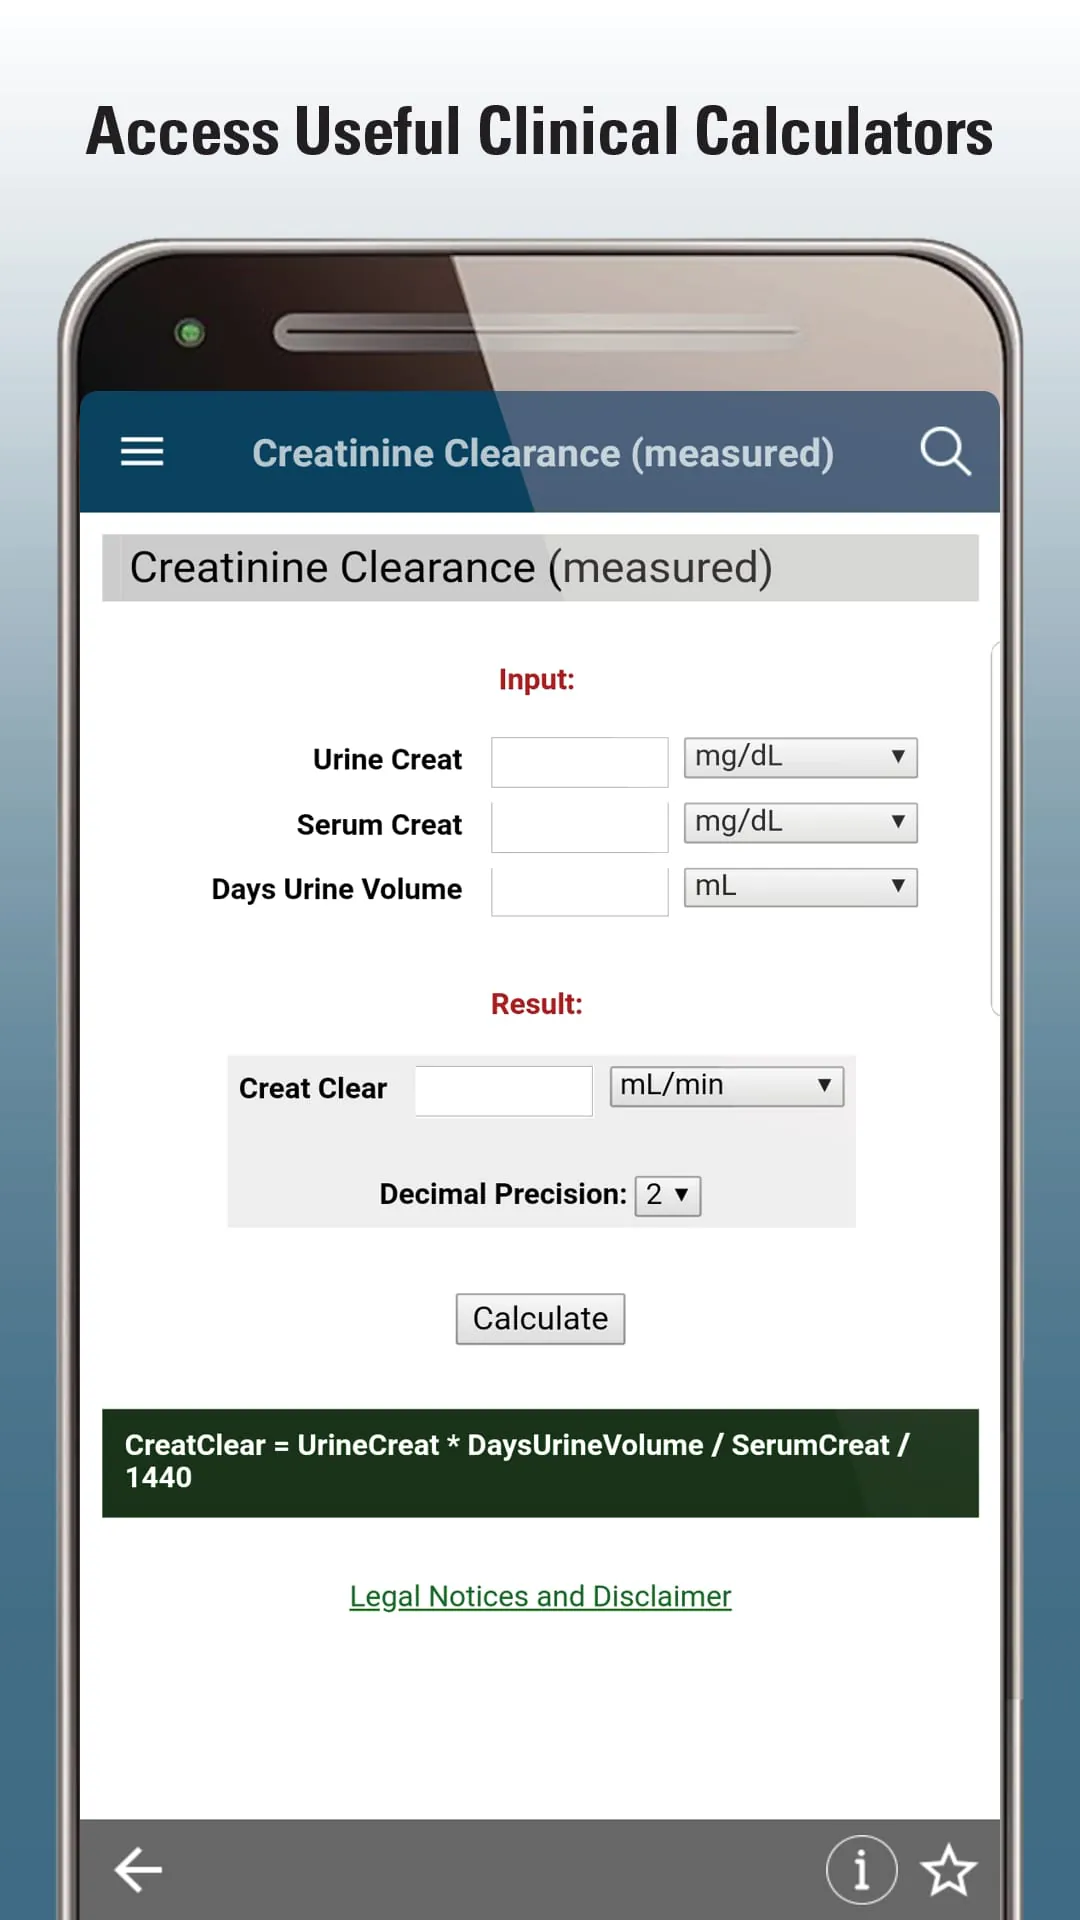The height and width of the screenshot is (1920, 1080).
Task: Go back using the left arrow
Action: click(x=139, y=1869)
